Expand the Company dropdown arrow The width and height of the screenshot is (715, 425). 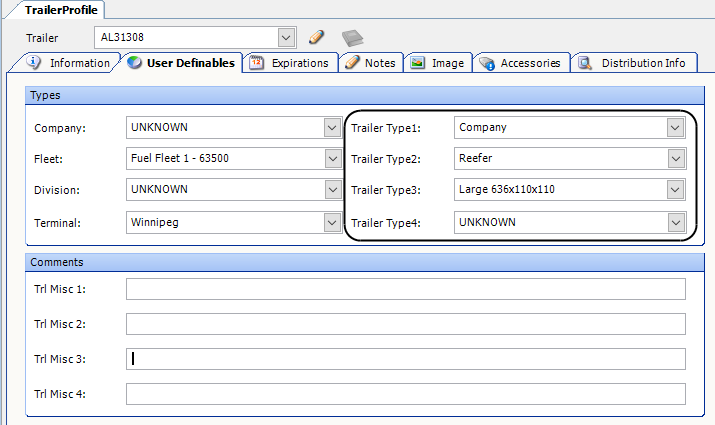[332, 128]
